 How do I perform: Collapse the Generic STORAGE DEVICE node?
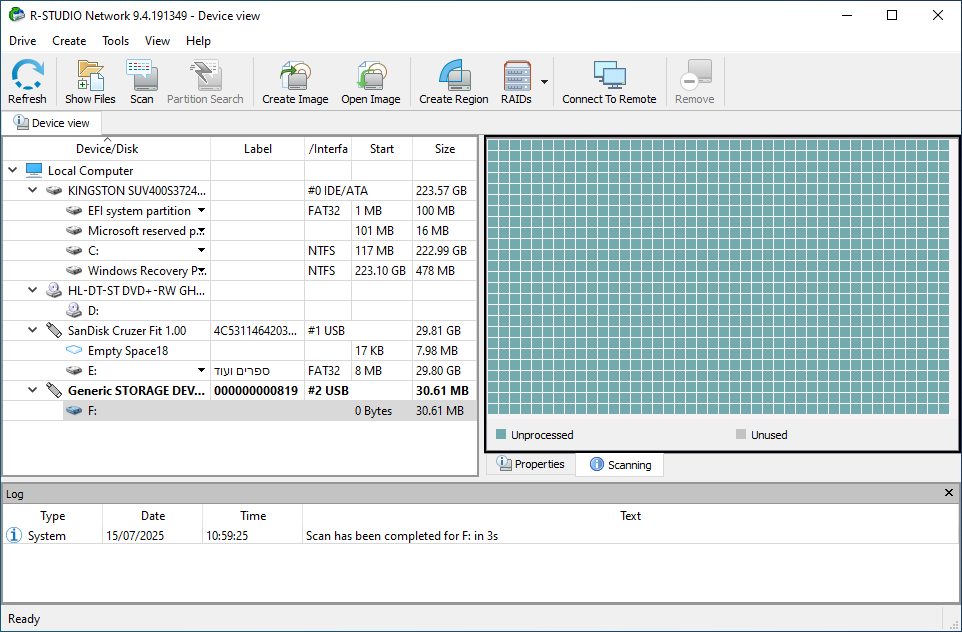[x=33, y=390]
